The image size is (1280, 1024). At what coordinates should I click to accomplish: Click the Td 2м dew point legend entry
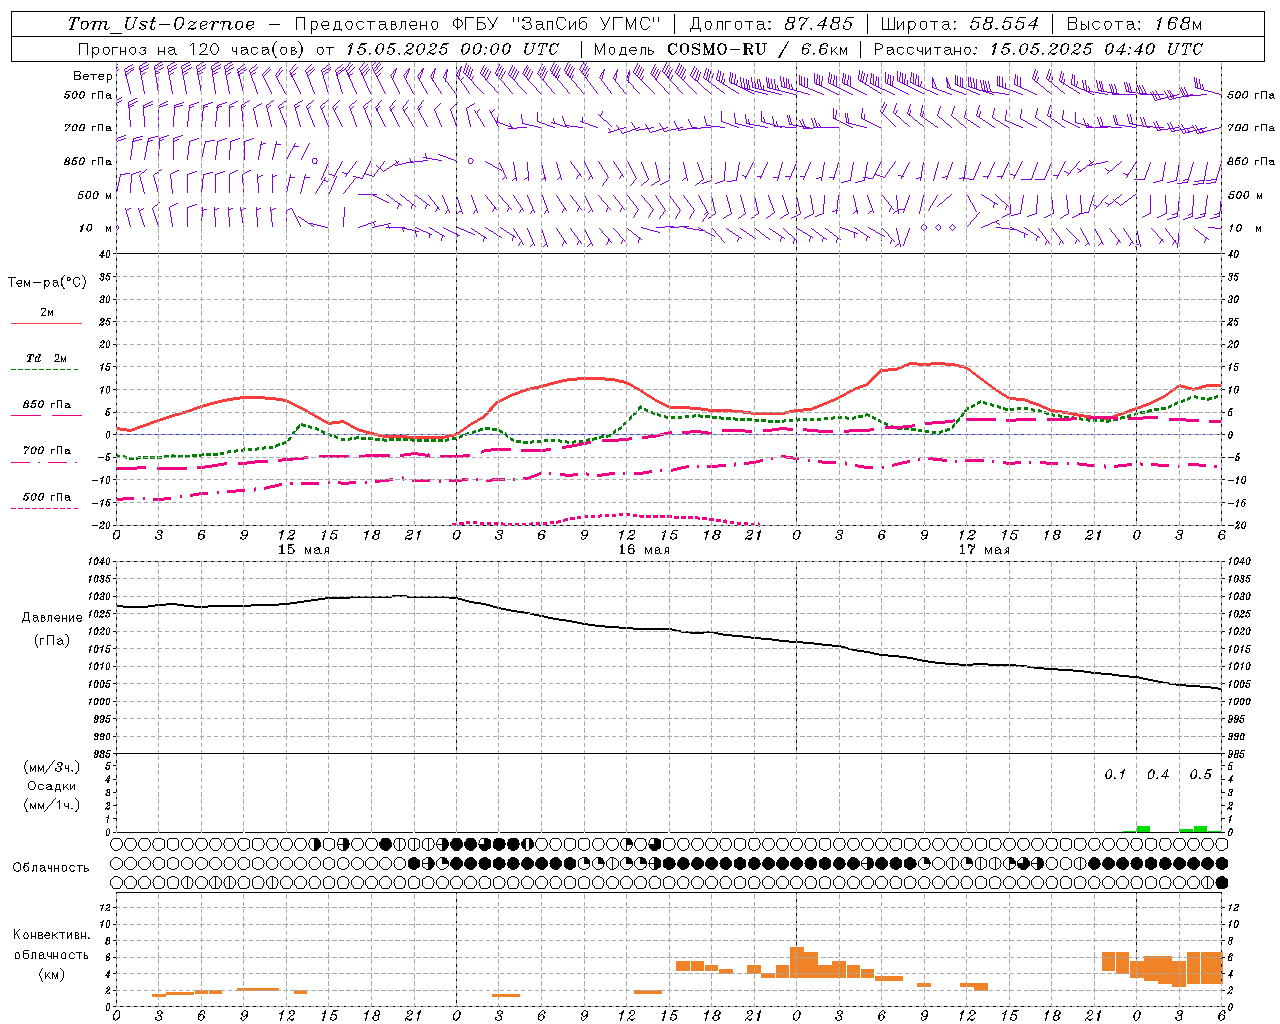(x=47, y=358)
